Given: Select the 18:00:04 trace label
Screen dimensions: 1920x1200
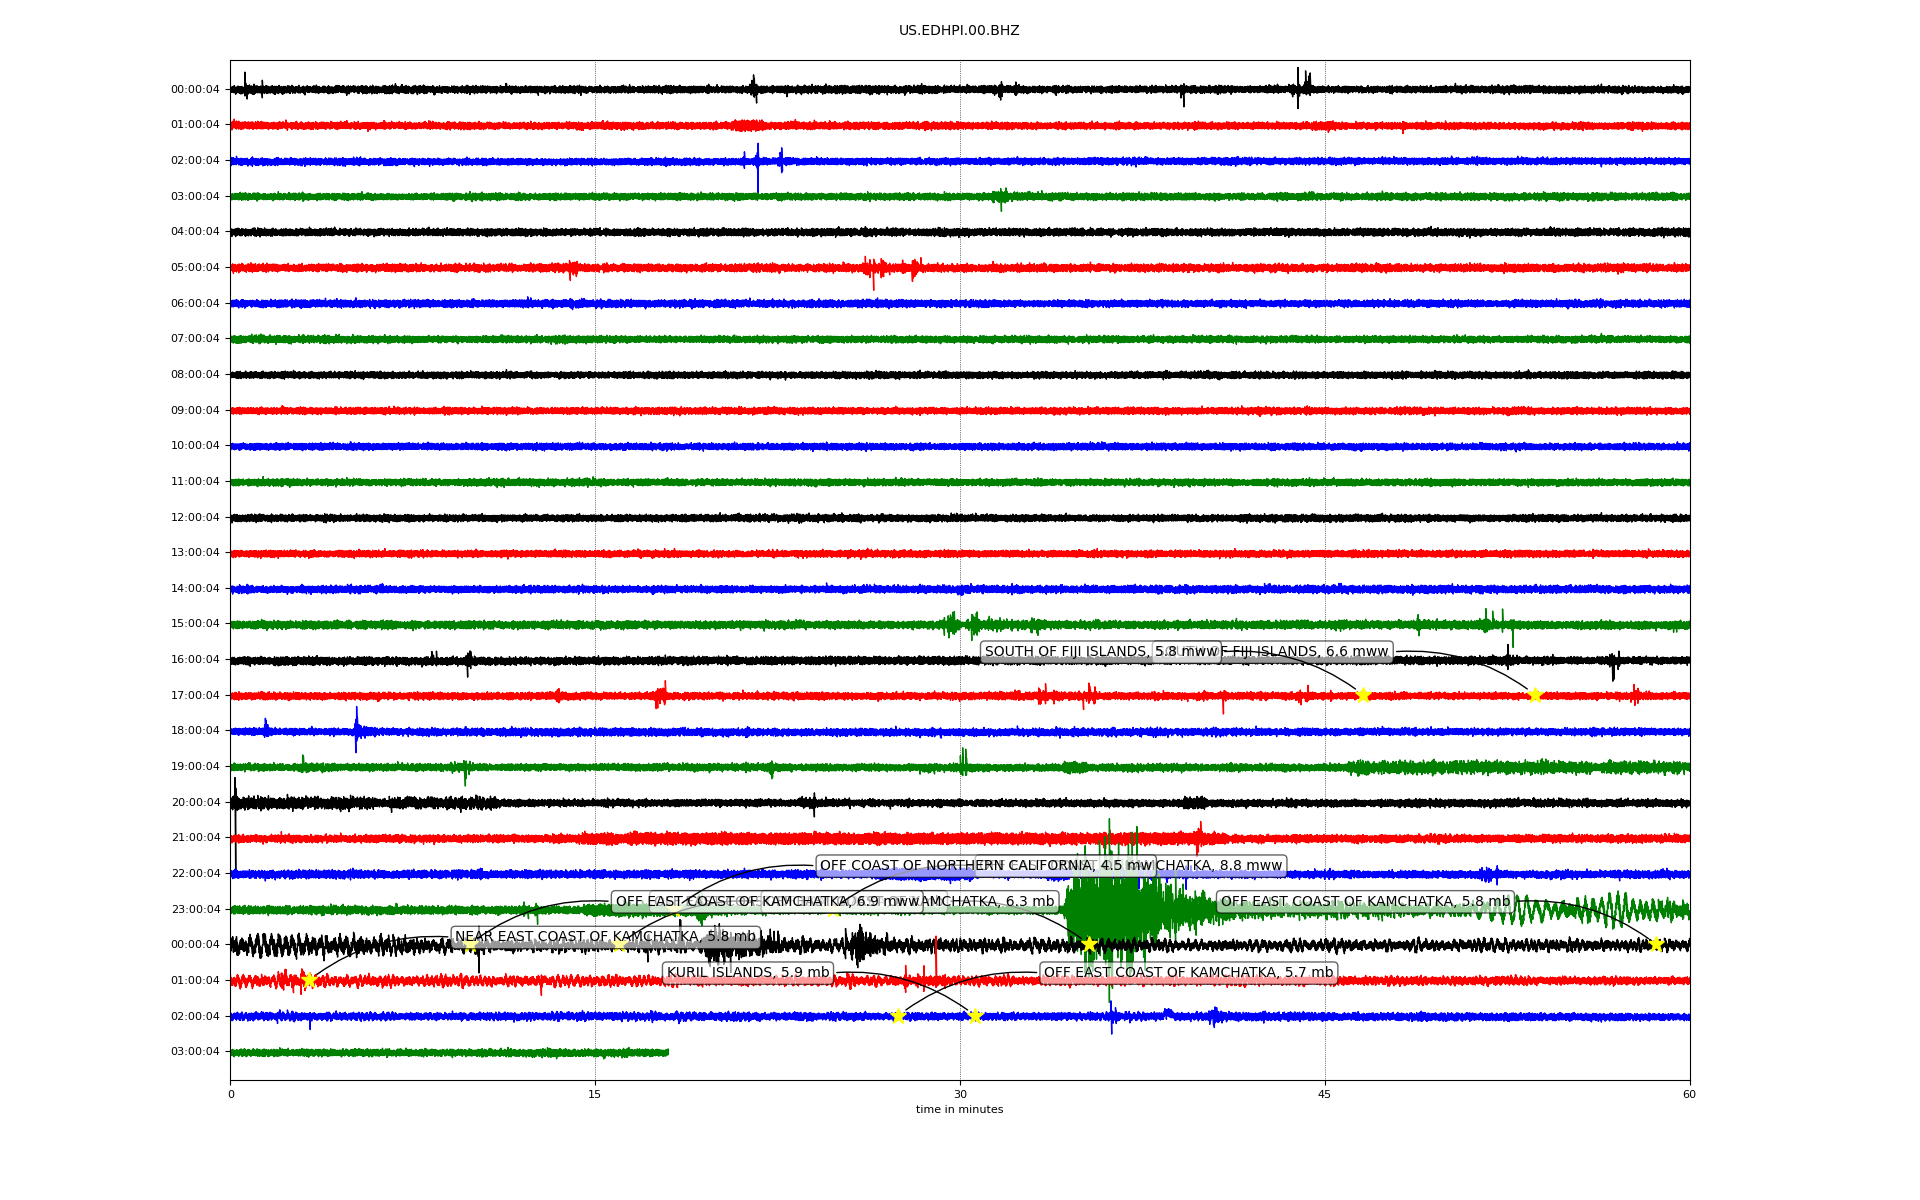Looking at the screenshot, I should coord(195,731).
